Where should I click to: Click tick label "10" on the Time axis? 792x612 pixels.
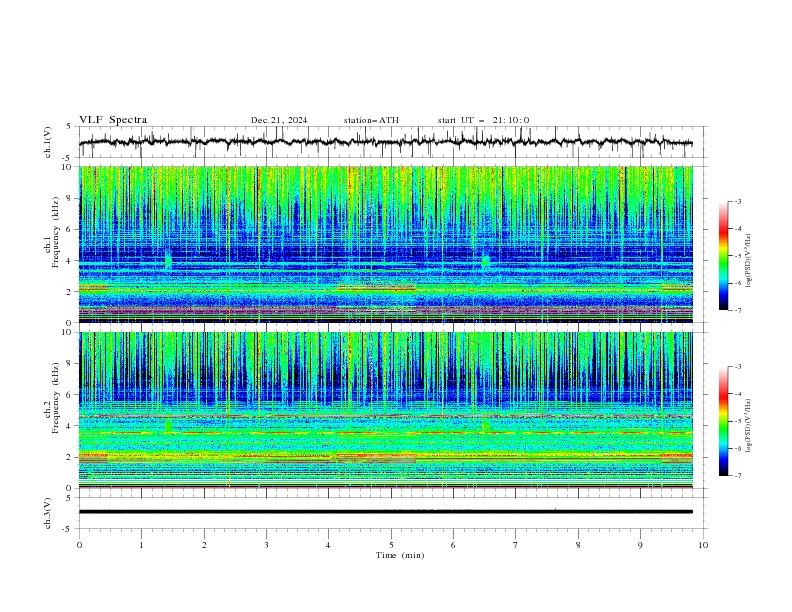(x=703, y=545)
